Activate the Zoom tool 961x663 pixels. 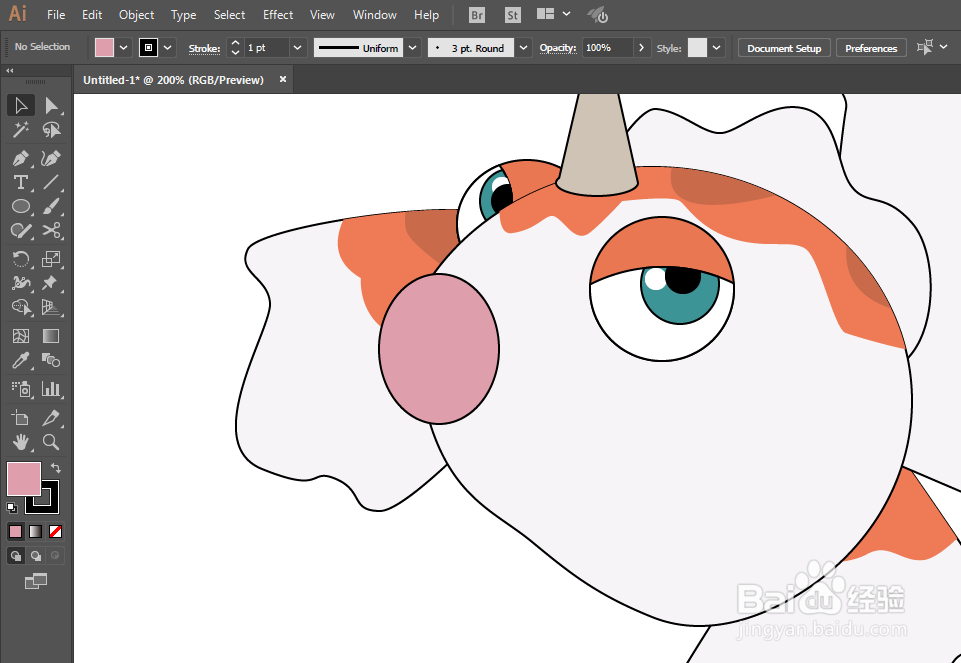51,442
